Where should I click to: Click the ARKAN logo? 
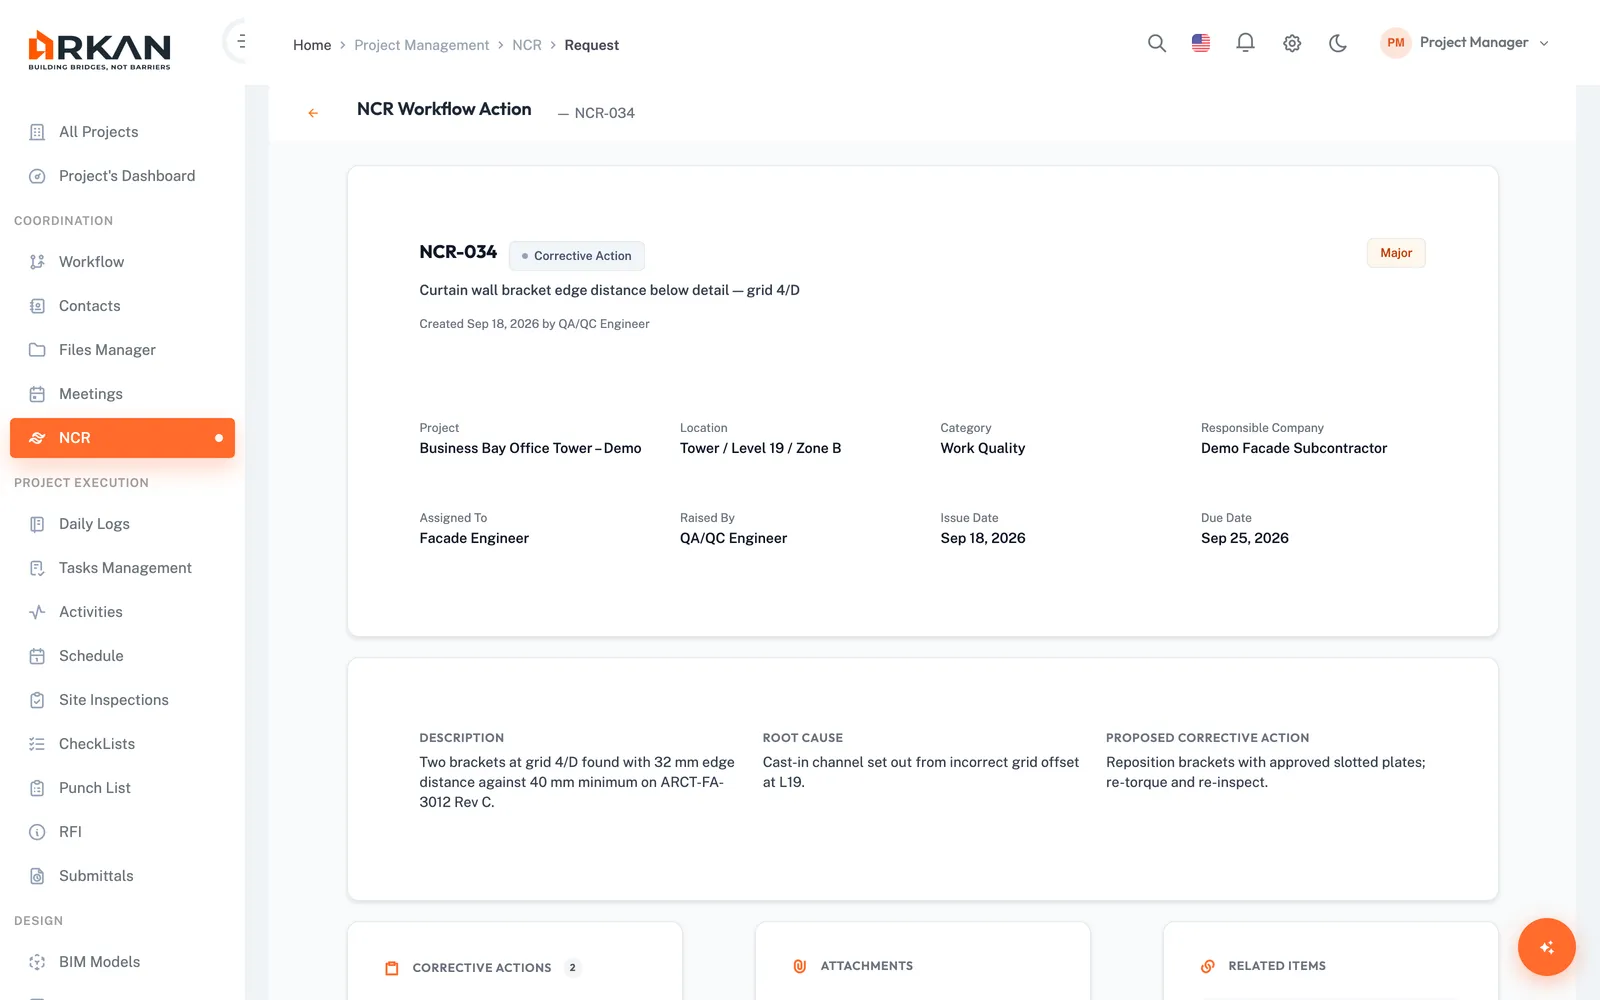(x=99, y=50)
